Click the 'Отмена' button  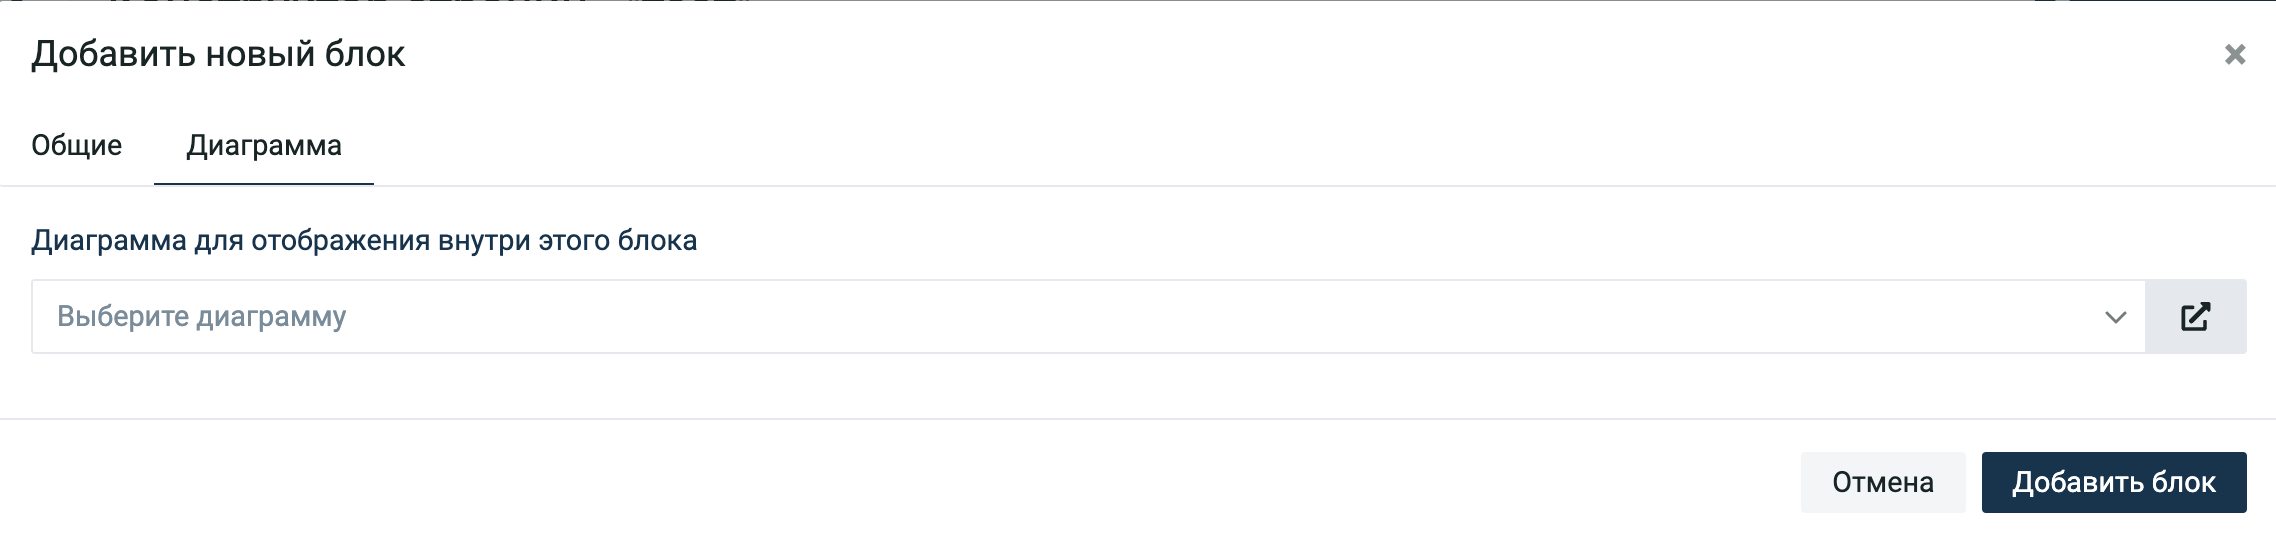pyautogui.click(x=1883, y=482)
